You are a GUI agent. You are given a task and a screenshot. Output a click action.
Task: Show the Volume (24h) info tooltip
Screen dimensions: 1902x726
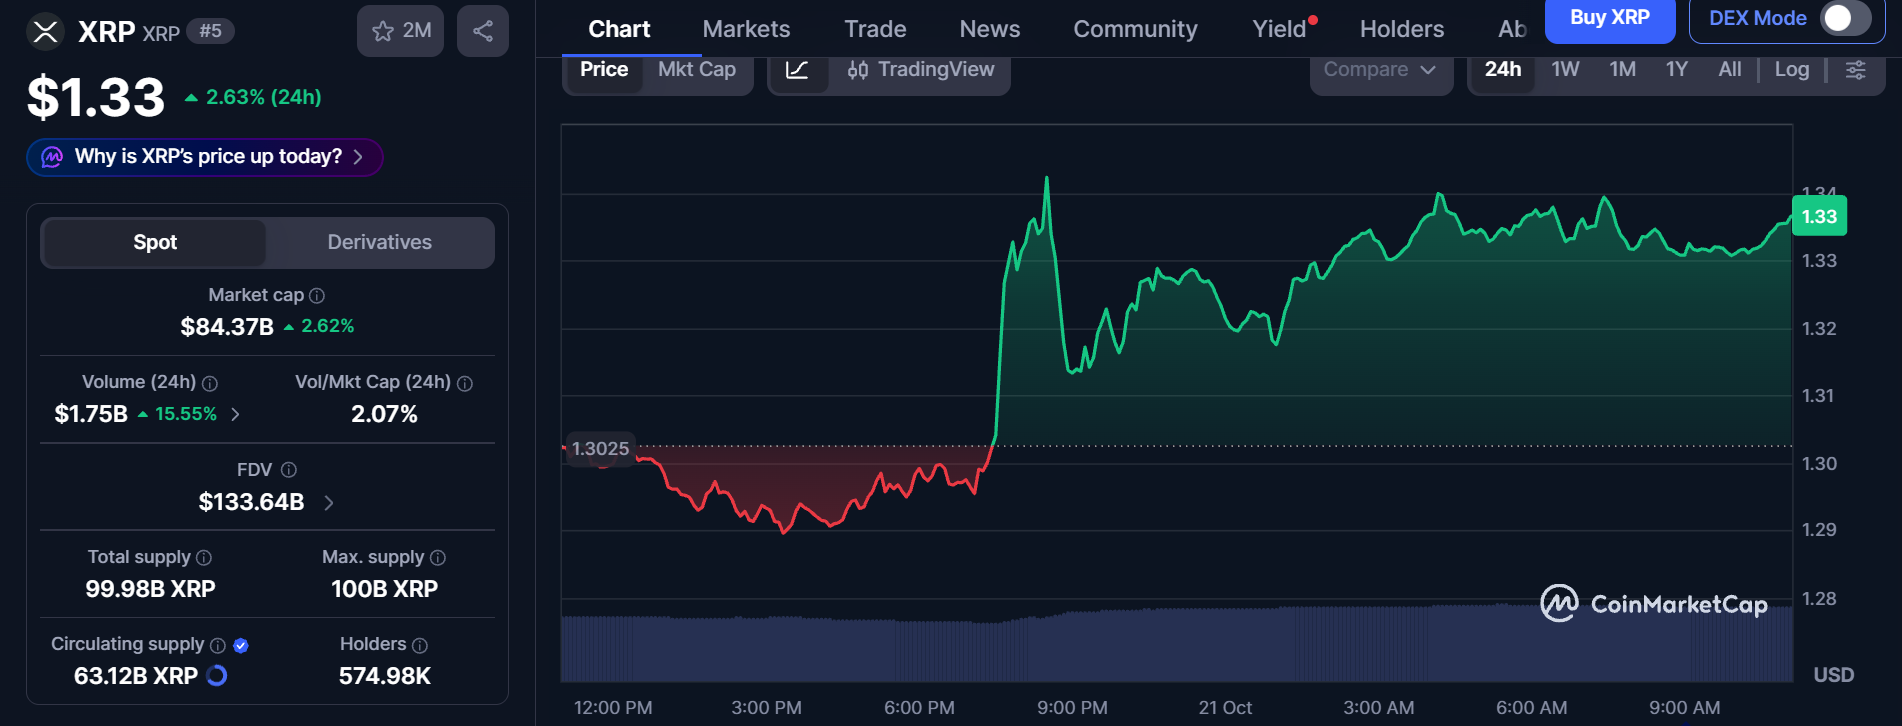tap(210, 383)
